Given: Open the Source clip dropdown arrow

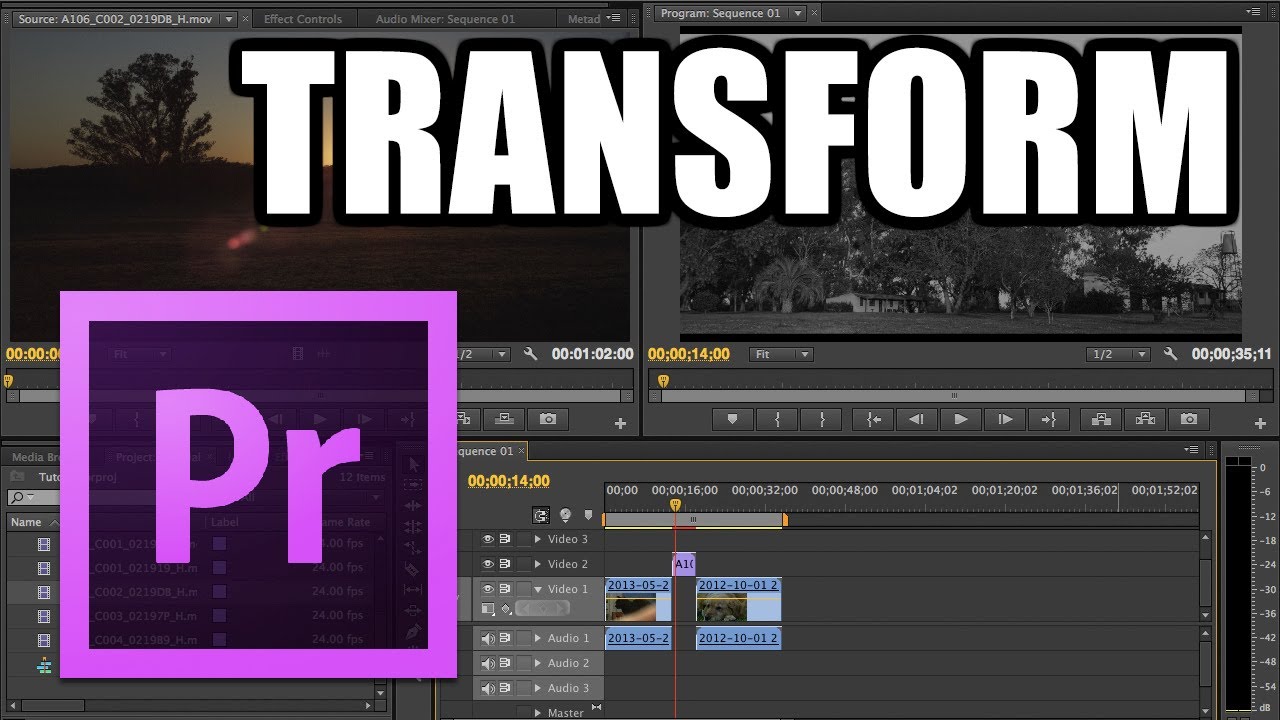Looking at the screenshot, I should tap(229, 18).
